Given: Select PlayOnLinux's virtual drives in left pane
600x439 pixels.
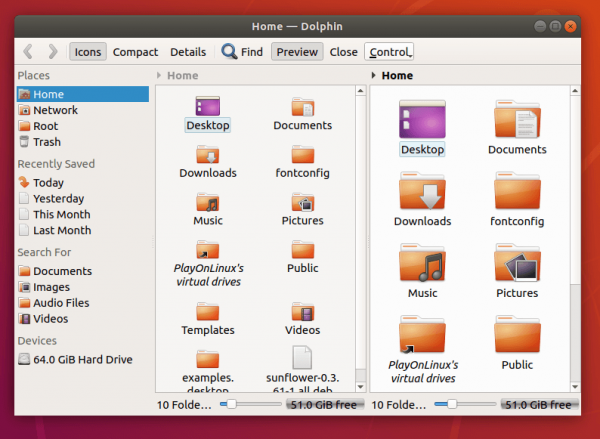Looking at the screenshot, I should coord(208,264).
